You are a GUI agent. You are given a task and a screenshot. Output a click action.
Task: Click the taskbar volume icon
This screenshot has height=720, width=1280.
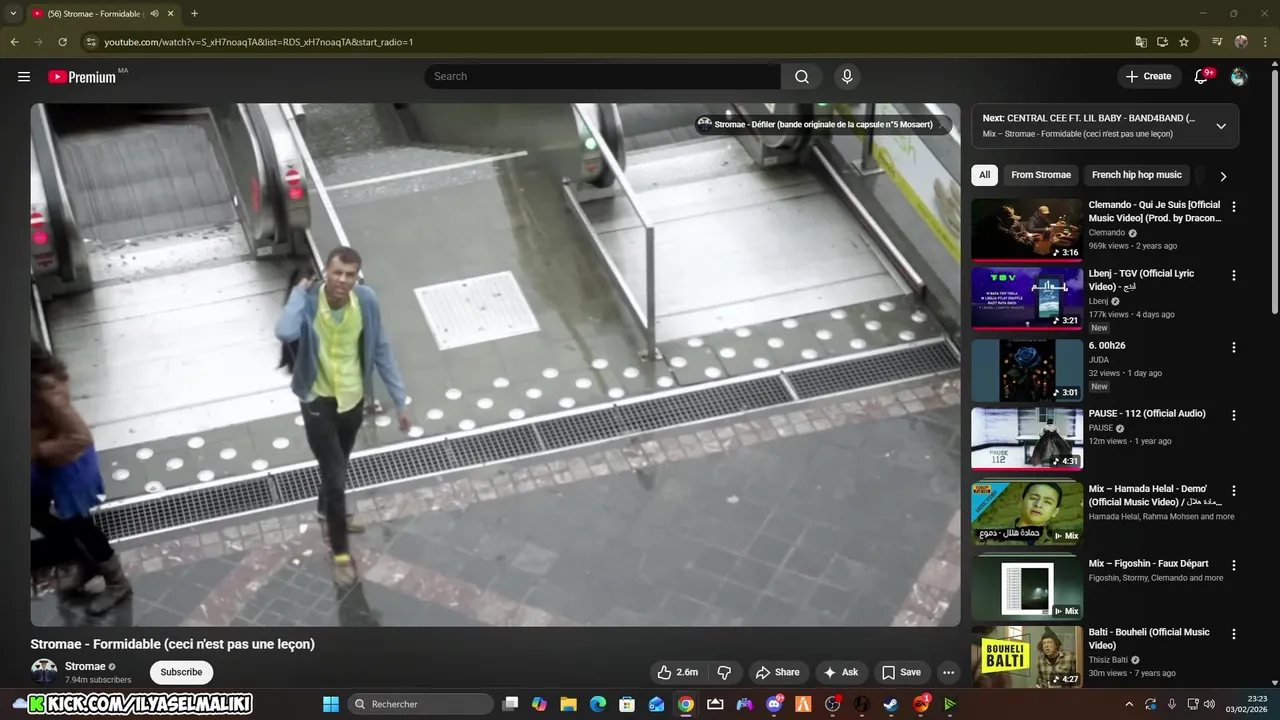[1210, 704]
